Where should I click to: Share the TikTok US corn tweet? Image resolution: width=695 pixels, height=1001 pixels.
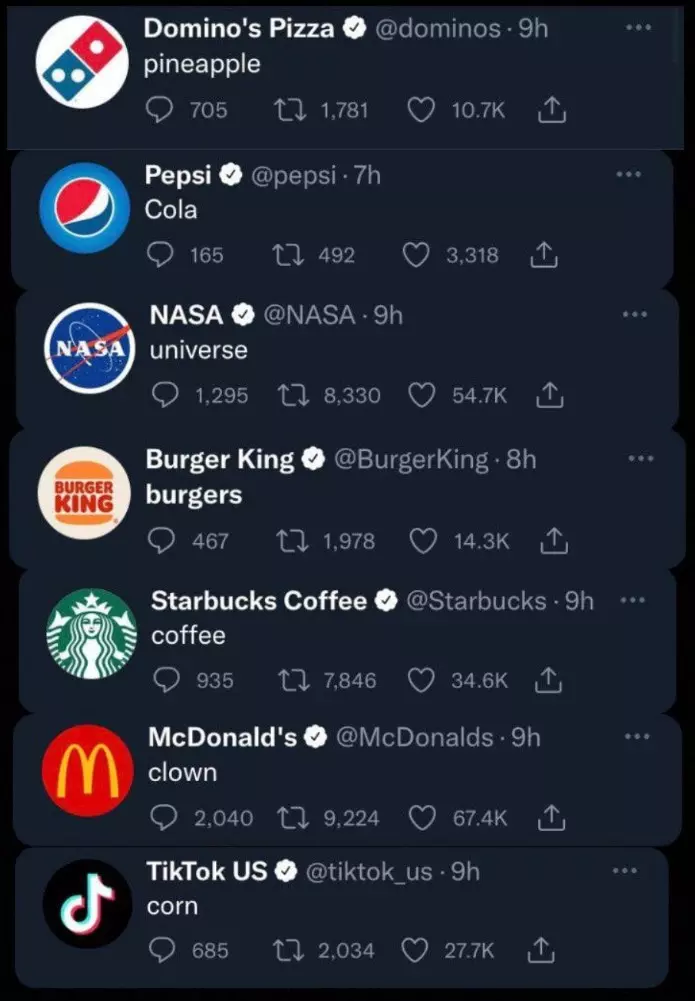(541, 950)
